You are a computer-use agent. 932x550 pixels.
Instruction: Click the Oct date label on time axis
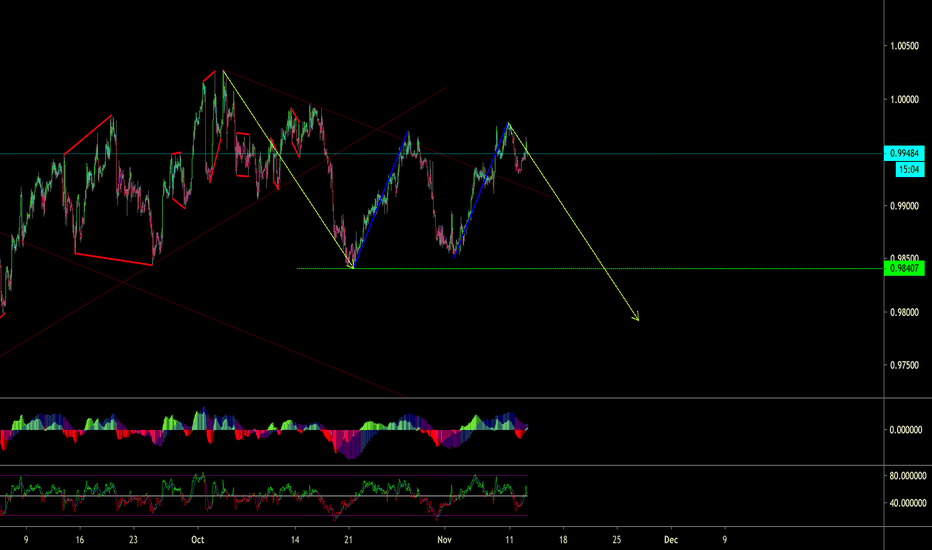point(198,540)
